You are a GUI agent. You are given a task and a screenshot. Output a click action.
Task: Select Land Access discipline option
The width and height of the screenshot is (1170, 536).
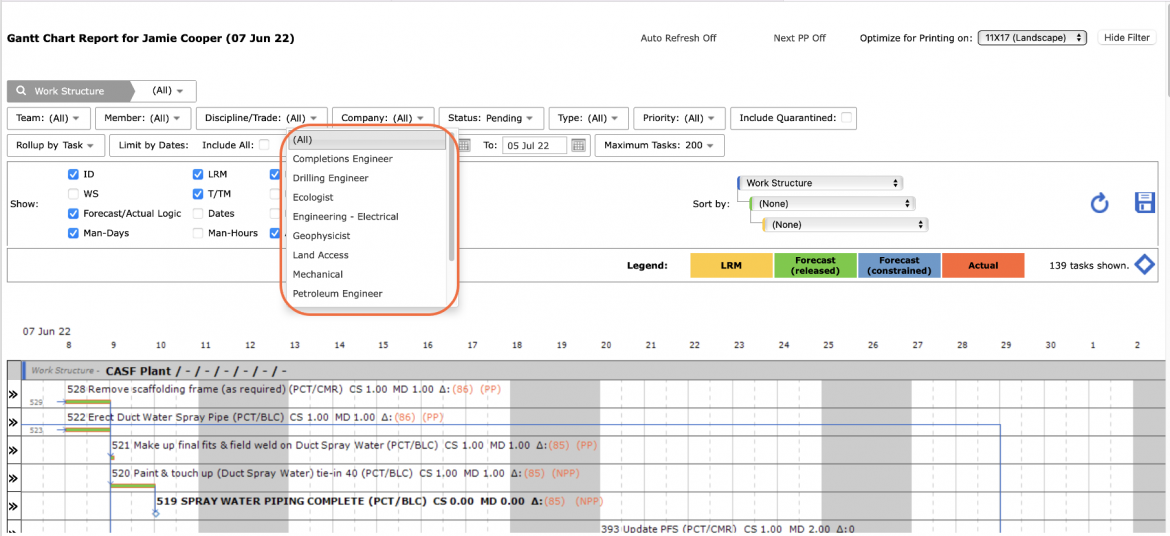tap(368, 255)
